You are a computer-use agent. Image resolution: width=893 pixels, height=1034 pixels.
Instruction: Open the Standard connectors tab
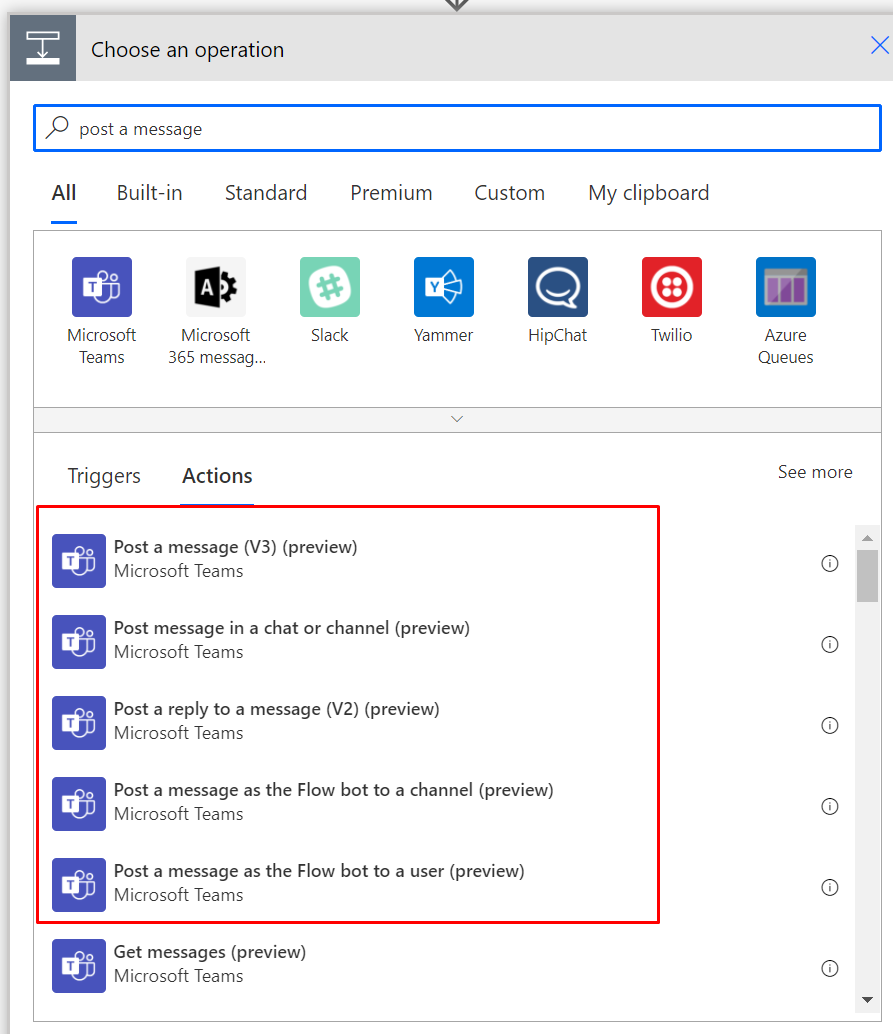pos(266,193)
